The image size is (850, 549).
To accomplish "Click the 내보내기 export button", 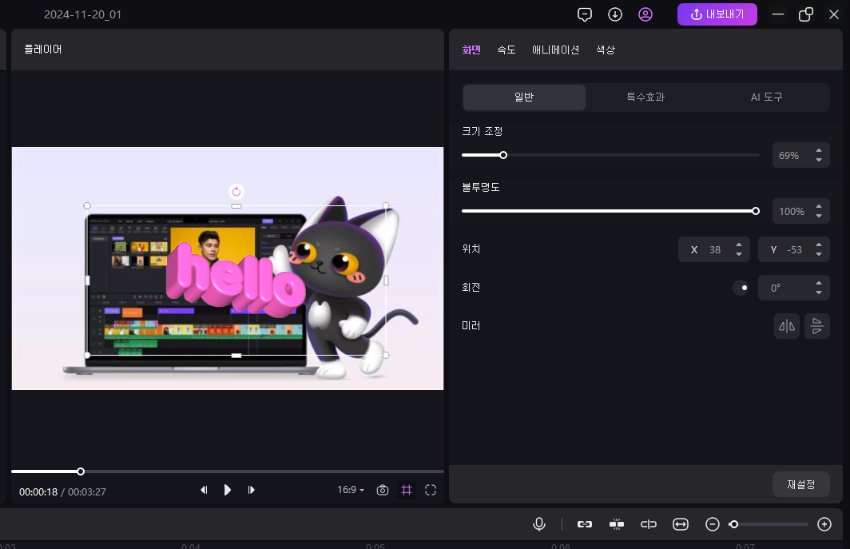I will 717,15.
